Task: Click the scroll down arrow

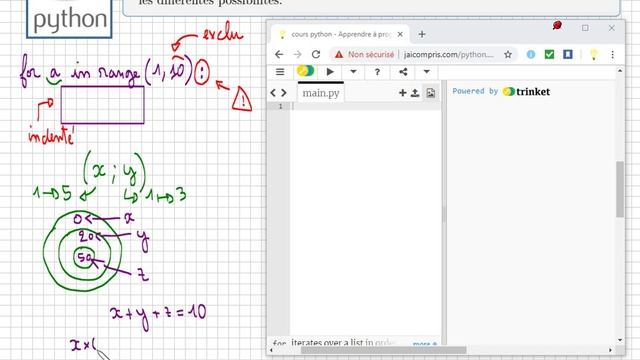Action: point(620,340)
